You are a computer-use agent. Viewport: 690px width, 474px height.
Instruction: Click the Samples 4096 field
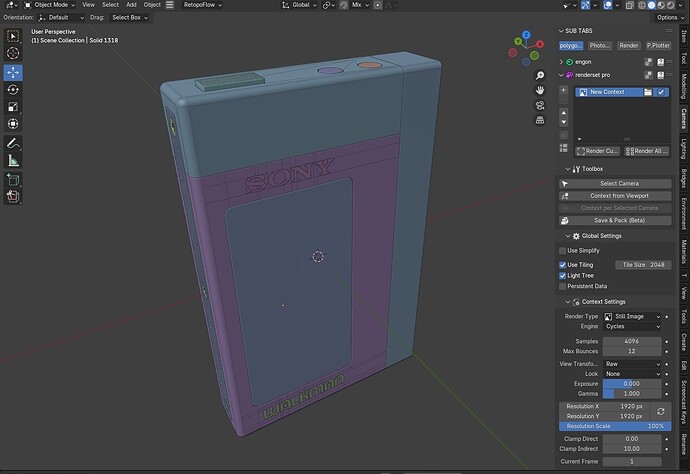(632, 341)
